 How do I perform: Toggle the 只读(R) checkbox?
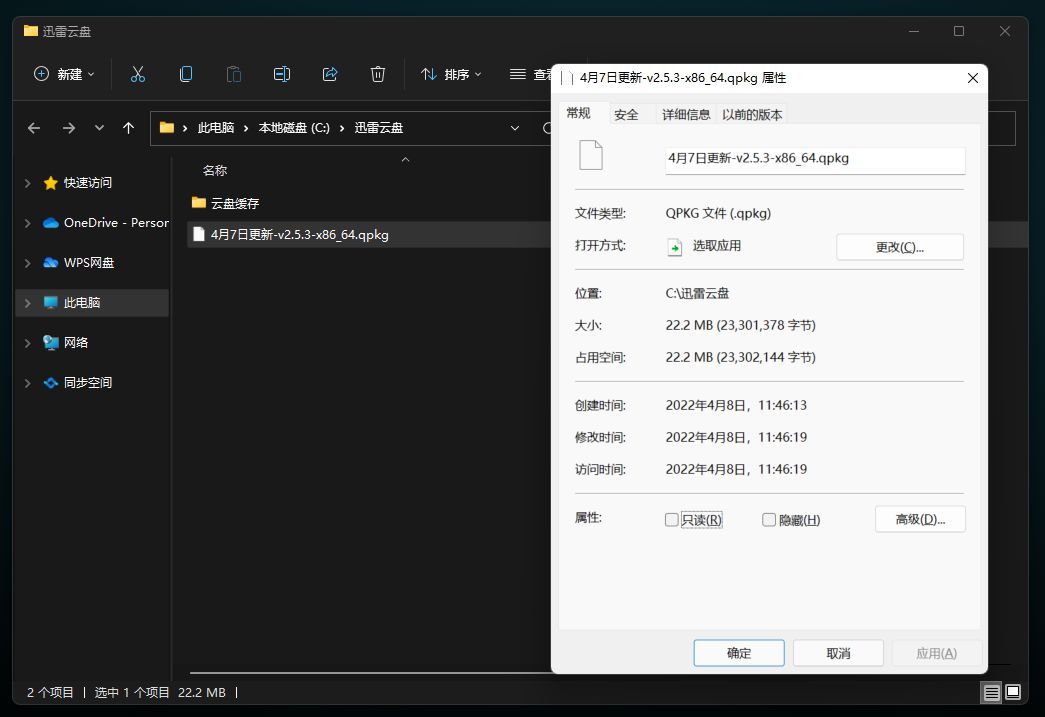pos(672,520)
